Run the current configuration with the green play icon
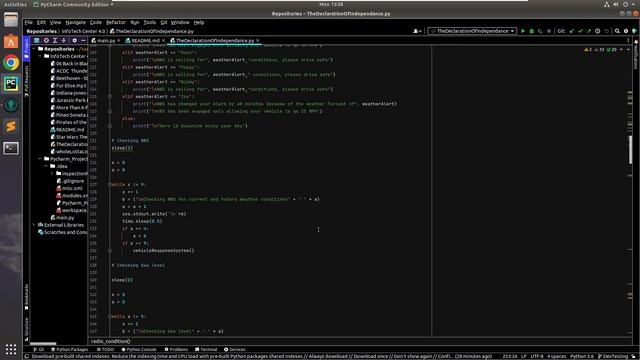The height and width of the screenshot is (360, 640). point(523,31)
